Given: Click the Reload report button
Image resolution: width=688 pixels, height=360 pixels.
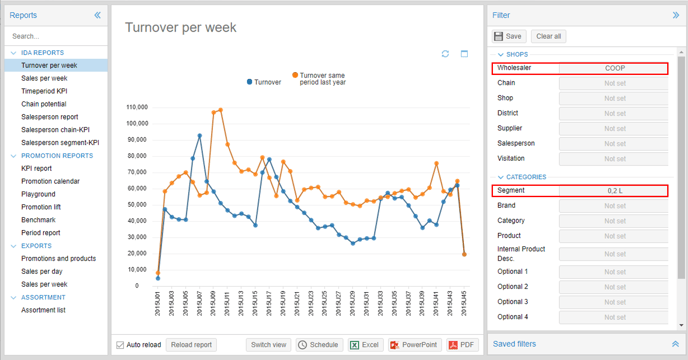Looking at the screenshot, I should pos(191,345).
